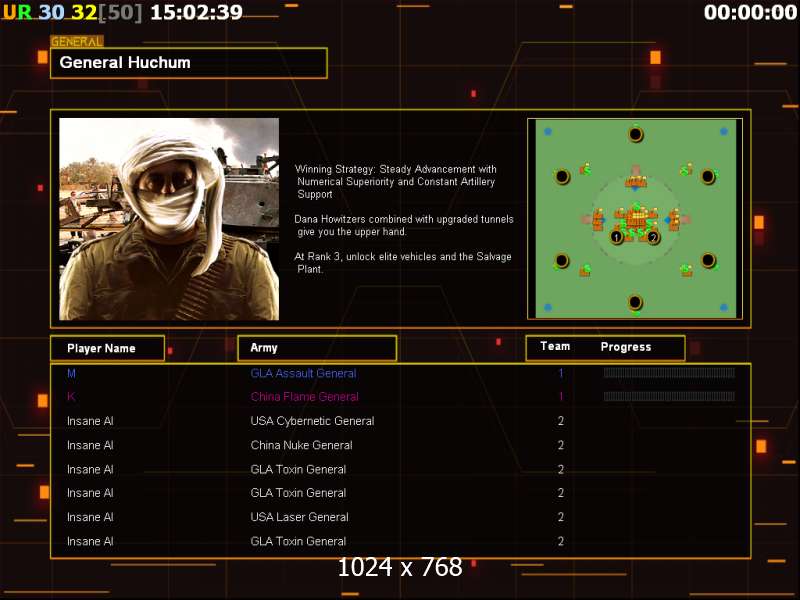
Task: Click the Rank 3 unlock tip text
Action: 403,263
